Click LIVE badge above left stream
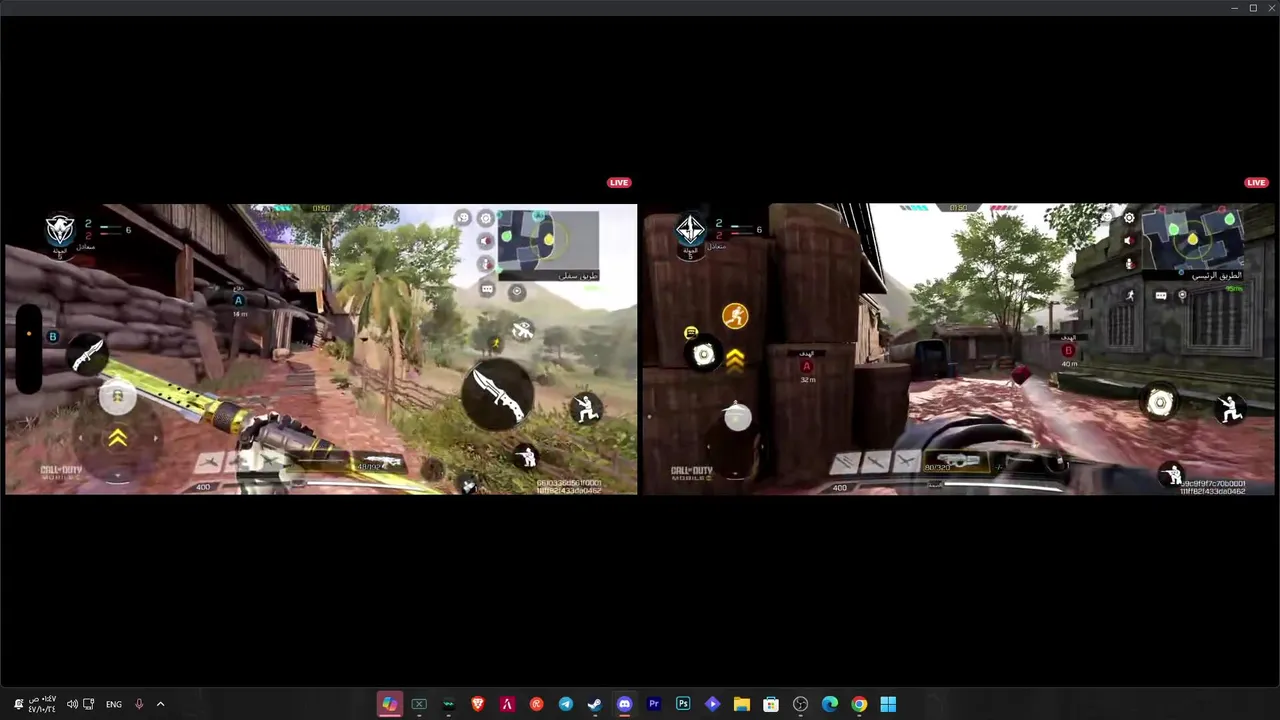1280x720 pixels. coord(619,183)
